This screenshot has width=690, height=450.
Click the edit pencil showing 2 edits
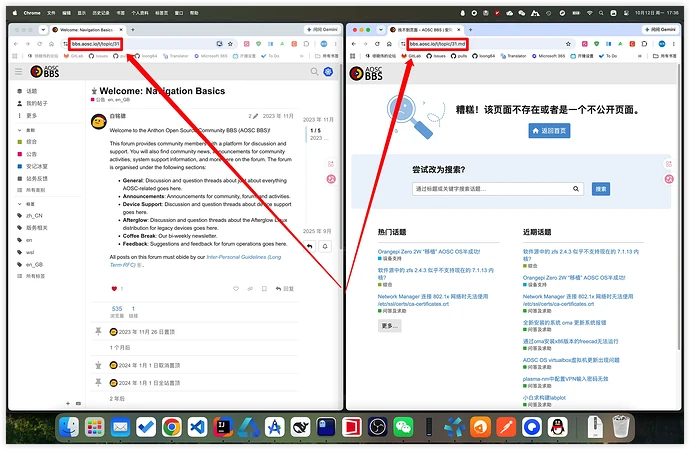253,116
